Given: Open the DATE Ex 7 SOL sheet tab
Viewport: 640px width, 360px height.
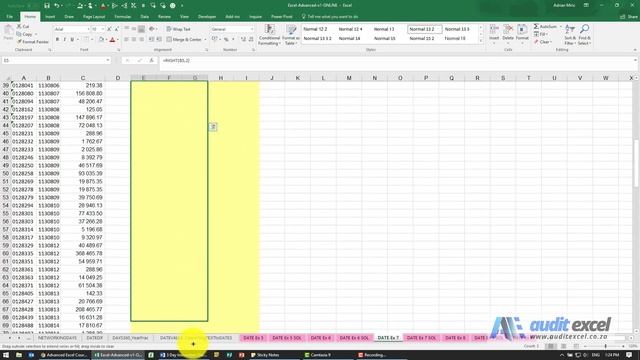Looking at the screenshot, I should 422,338.
